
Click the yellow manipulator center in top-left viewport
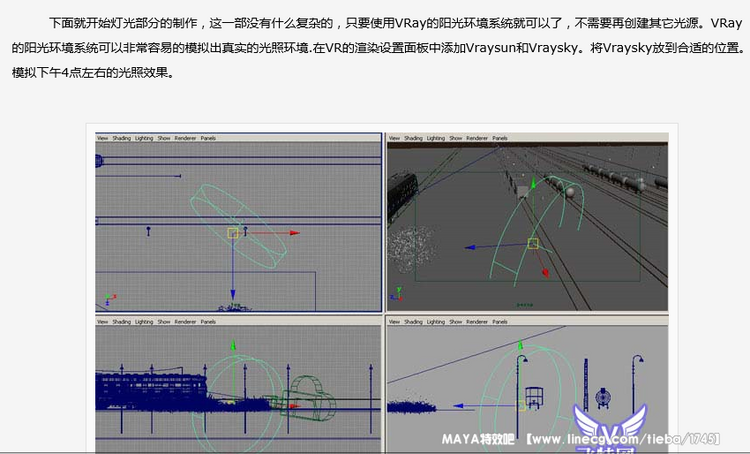coord(232,232)
